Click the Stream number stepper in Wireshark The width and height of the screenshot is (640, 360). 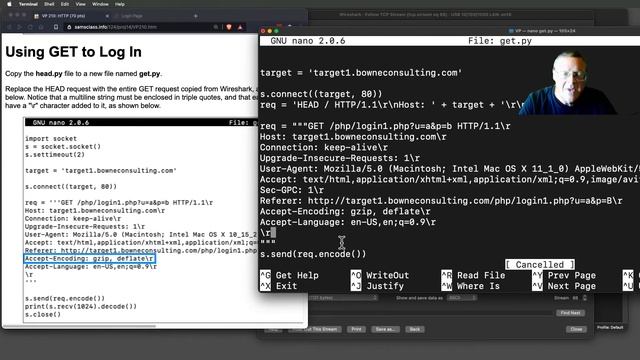pos(584,298)
